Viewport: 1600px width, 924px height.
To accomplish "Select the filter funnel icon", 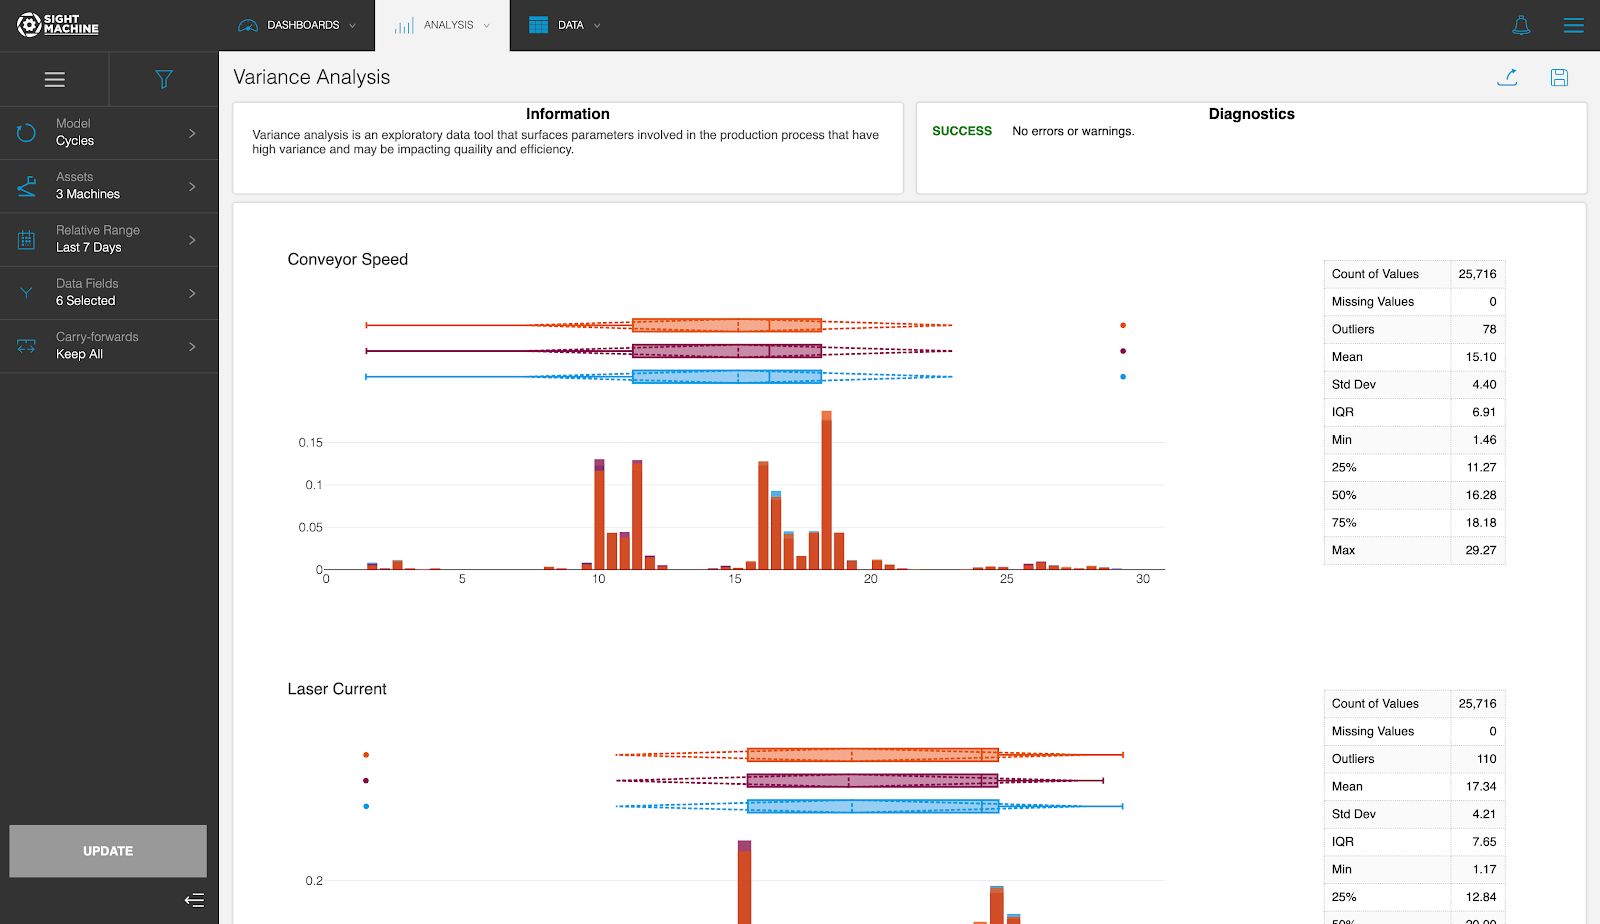I will click(x=164, y=79).
